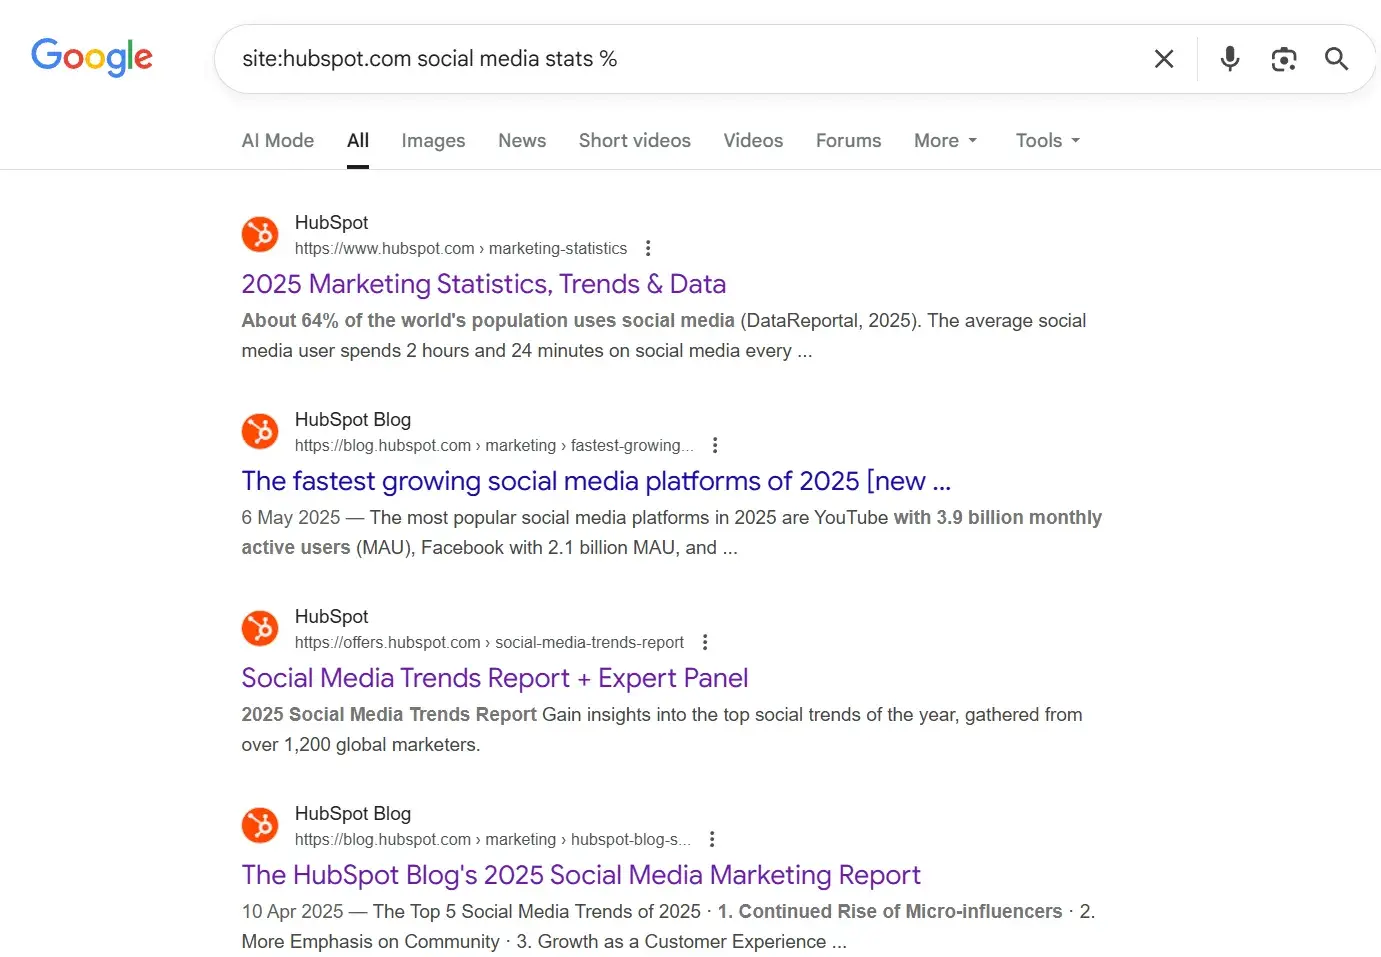Click the favicon next to offers.hubspot.com result
Screen dimensions: 1381x957
260,627
